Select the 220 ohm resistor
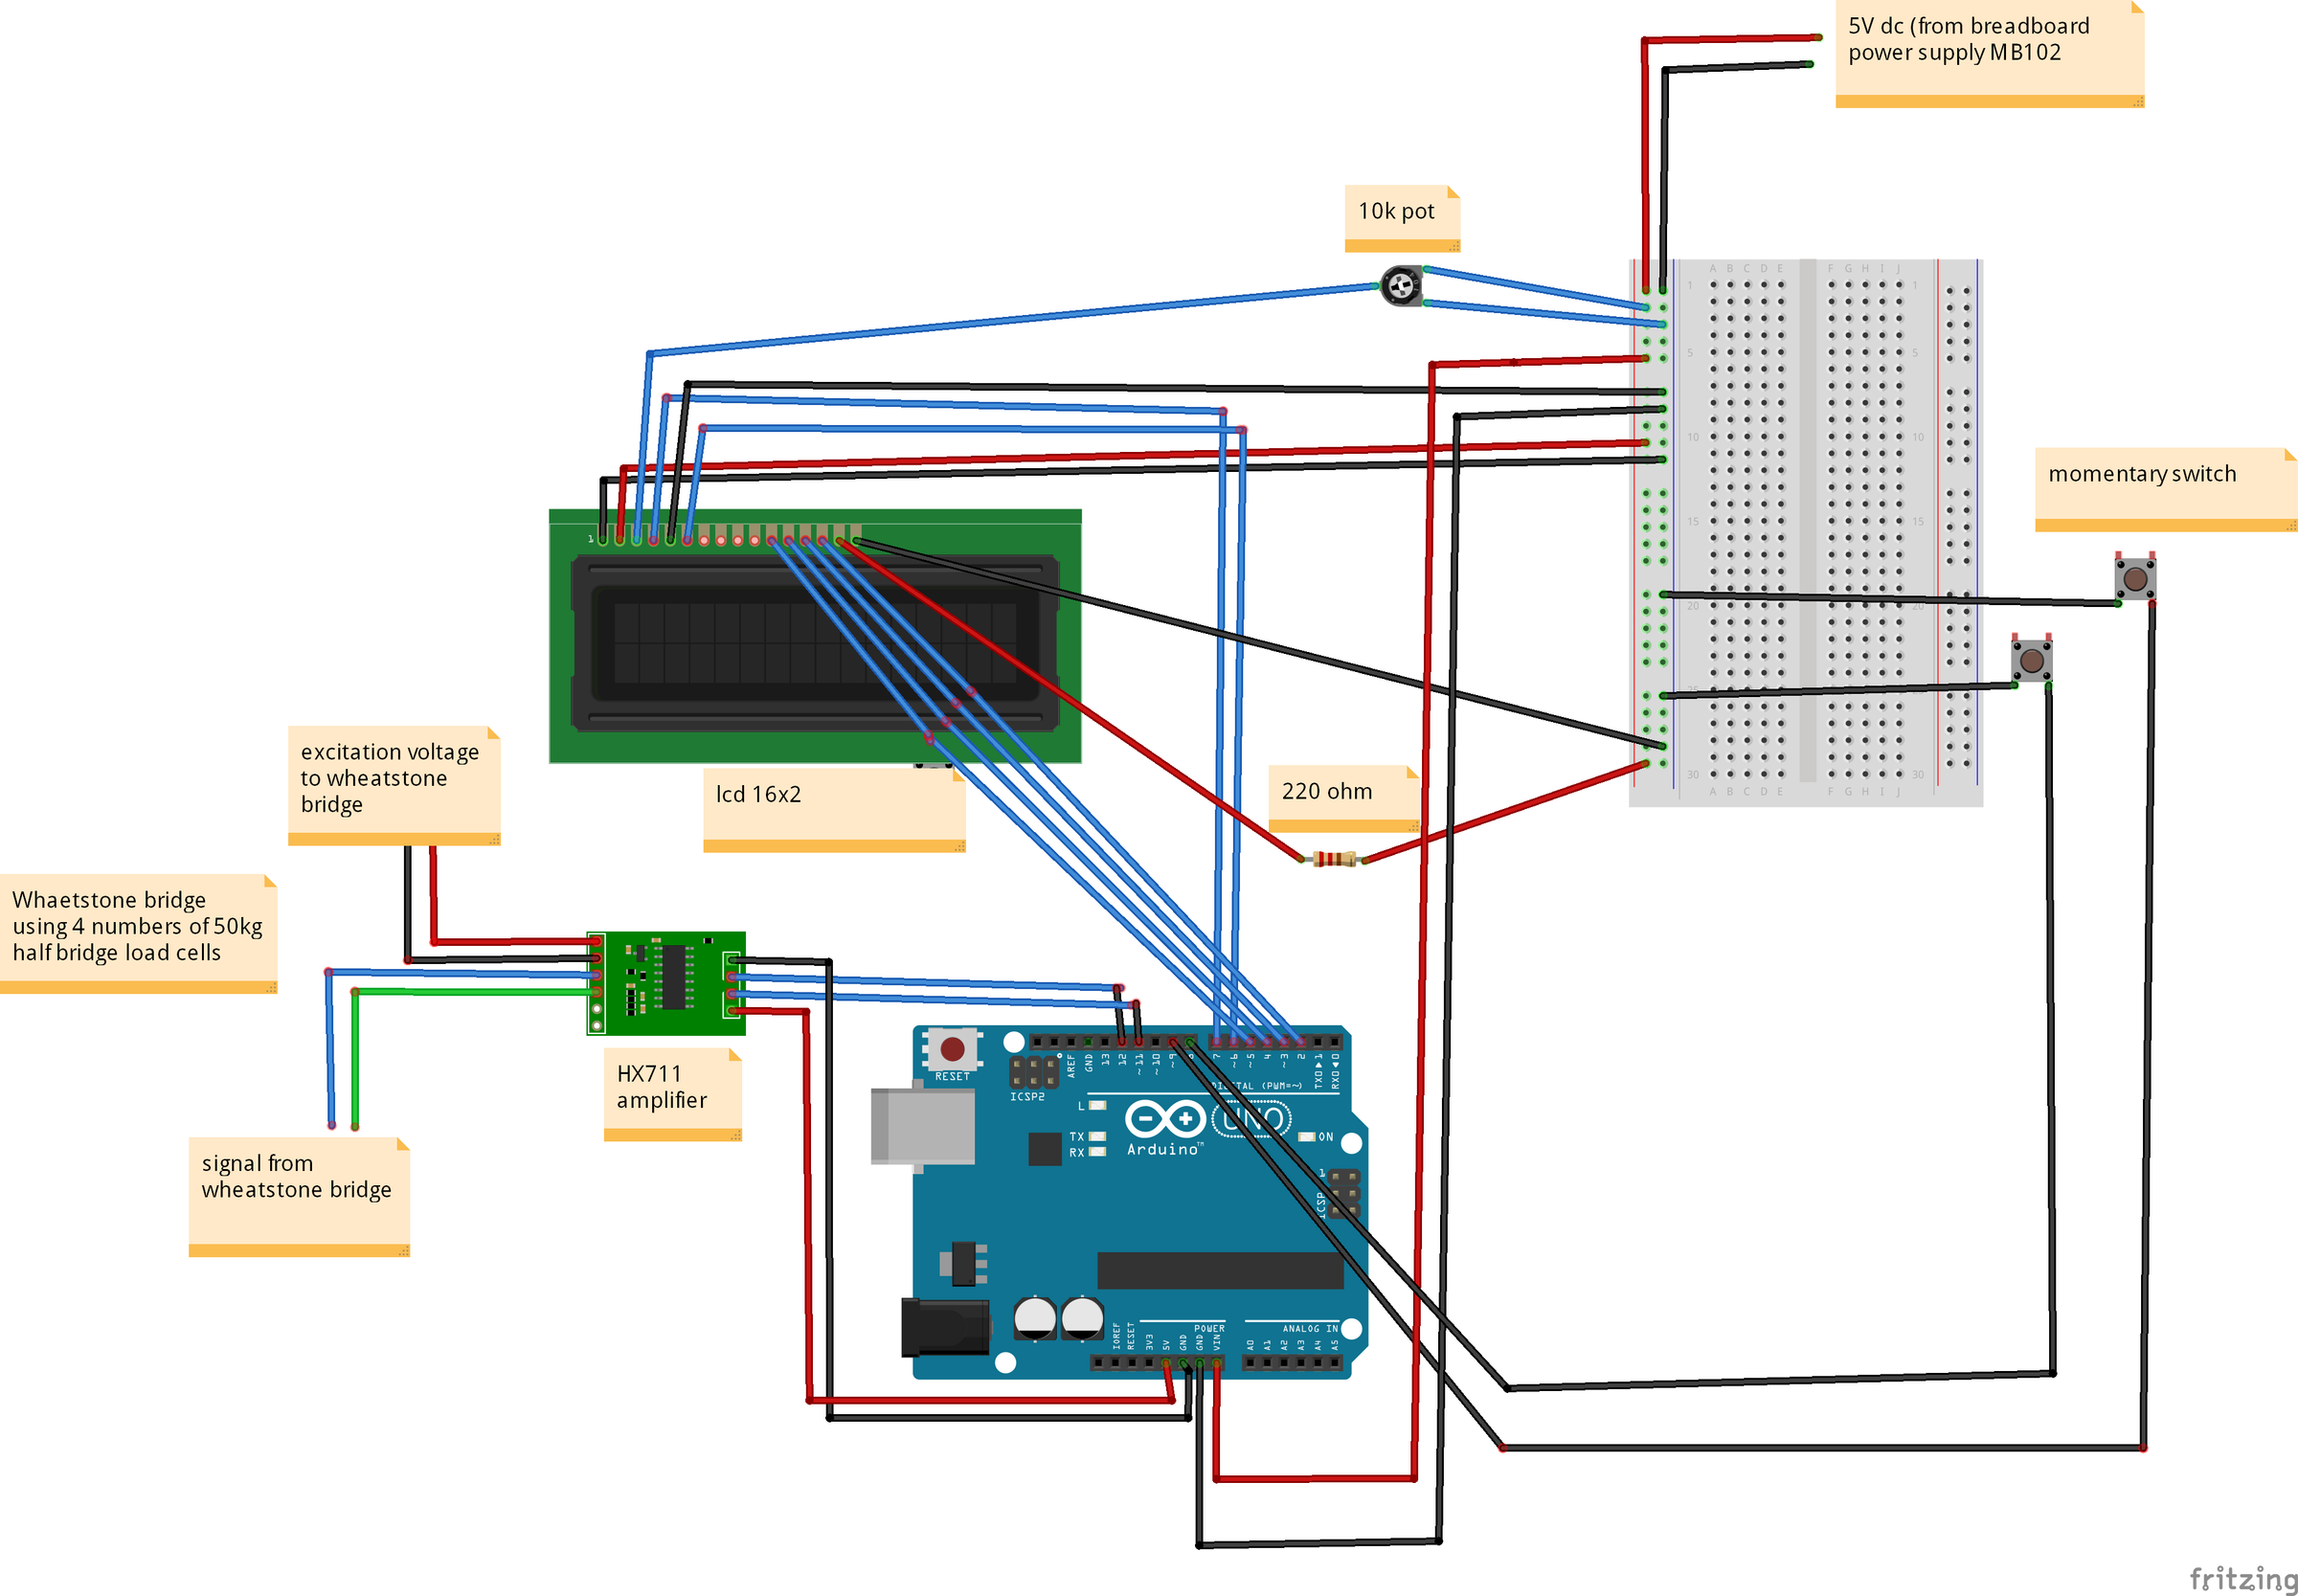Image resolution: width=2298 pixels, height=1596 pixels. tap(1335, 858)
